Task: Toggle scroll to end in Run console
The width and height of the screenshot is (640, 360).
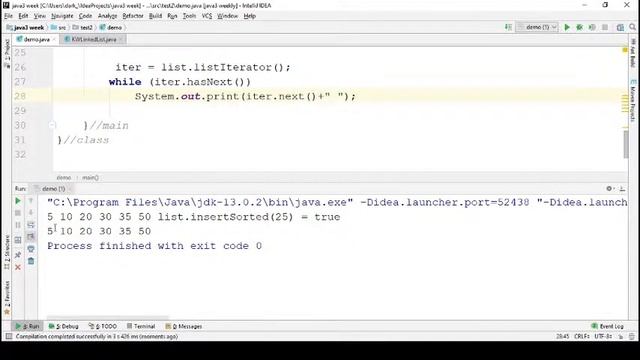Action: (31, 237)
